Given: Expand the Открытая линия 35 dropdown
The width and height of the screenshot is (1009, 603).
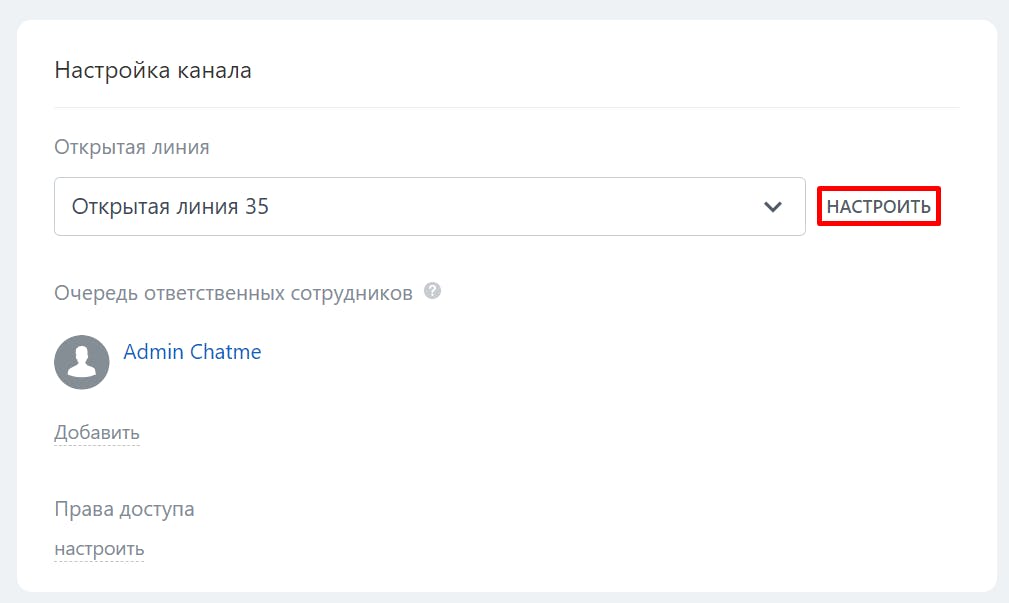Looking at the screenshot, I should 429,207.
